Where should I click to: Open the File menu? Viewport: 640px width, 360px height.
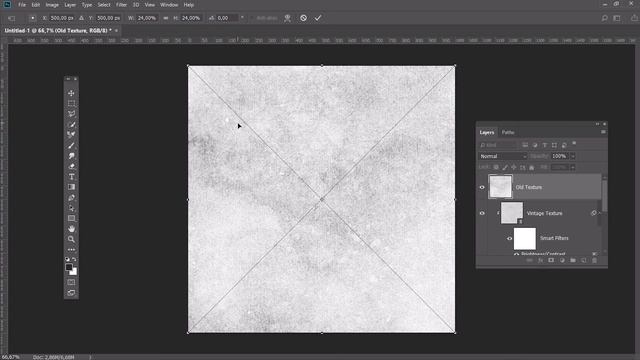pyautogui.click(x=22, y=5)
